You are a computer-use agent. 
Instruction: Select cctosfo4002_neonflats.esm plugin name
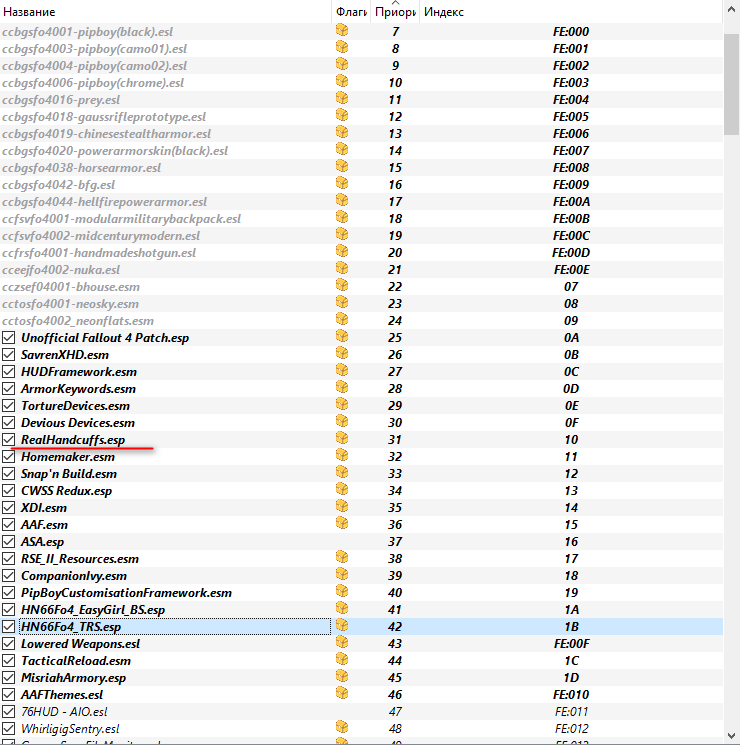(x=78, y=321)
